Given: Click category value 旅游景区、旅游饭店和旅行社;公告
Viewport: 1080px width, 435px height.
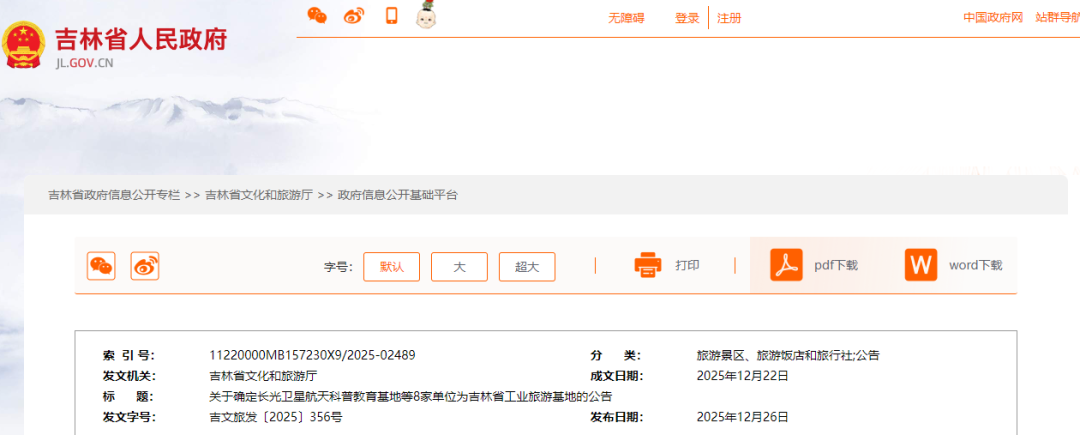Looking at the screenshot, I should [x=788, y=356].
